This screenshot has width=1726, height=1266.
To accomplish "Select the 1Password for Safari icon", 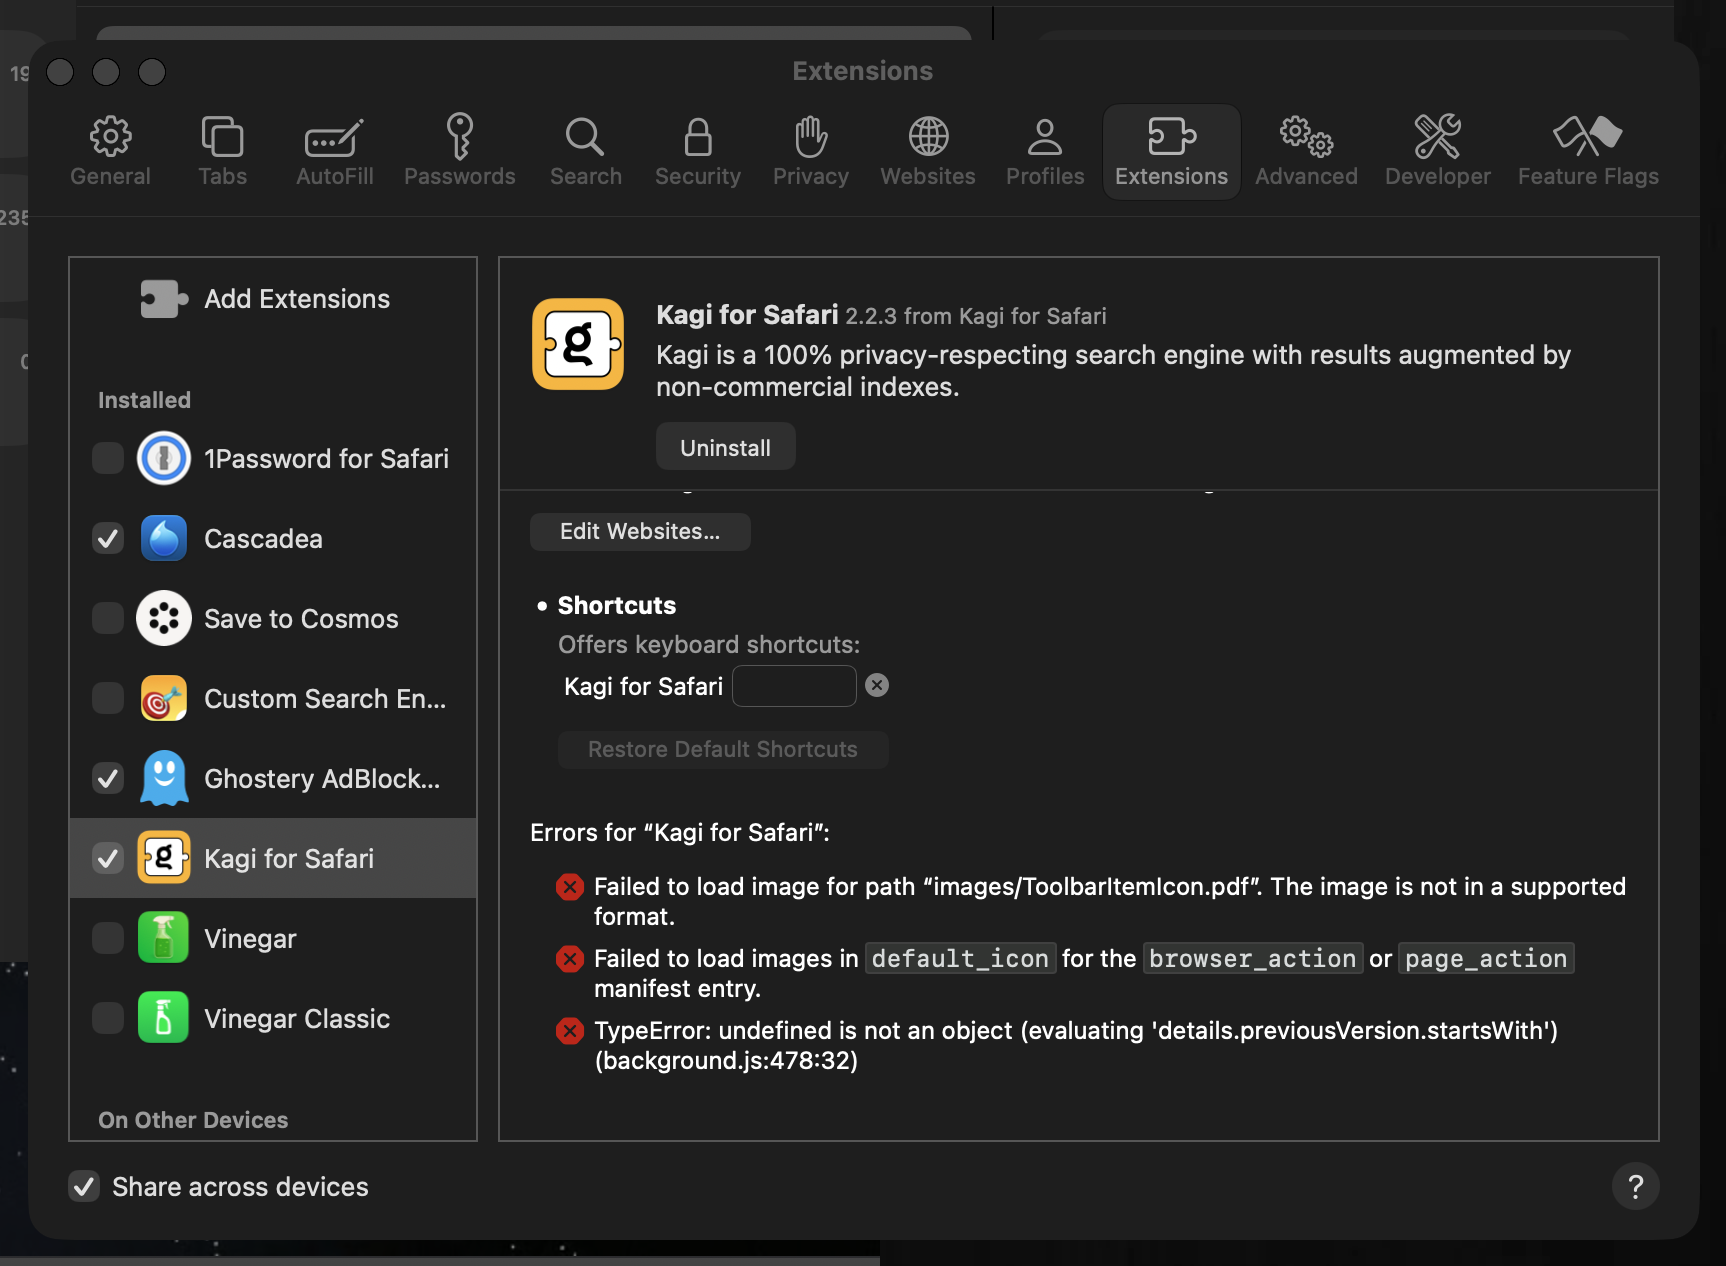I will tap(164, 458).
